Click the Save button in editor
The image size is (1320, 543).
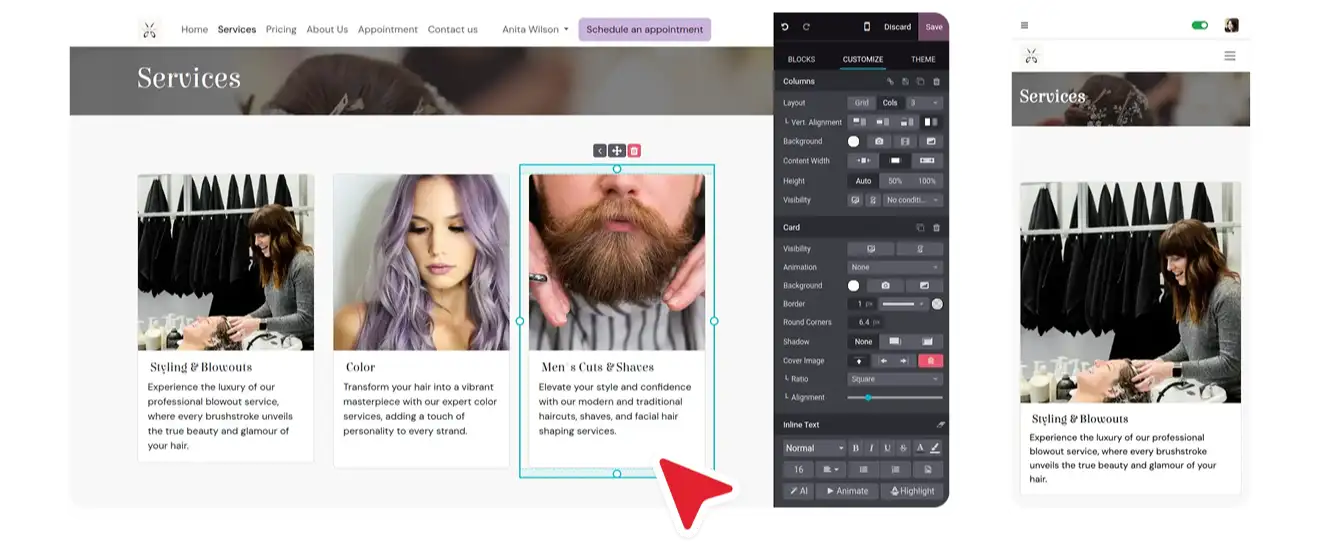click(x=933, y=27)
